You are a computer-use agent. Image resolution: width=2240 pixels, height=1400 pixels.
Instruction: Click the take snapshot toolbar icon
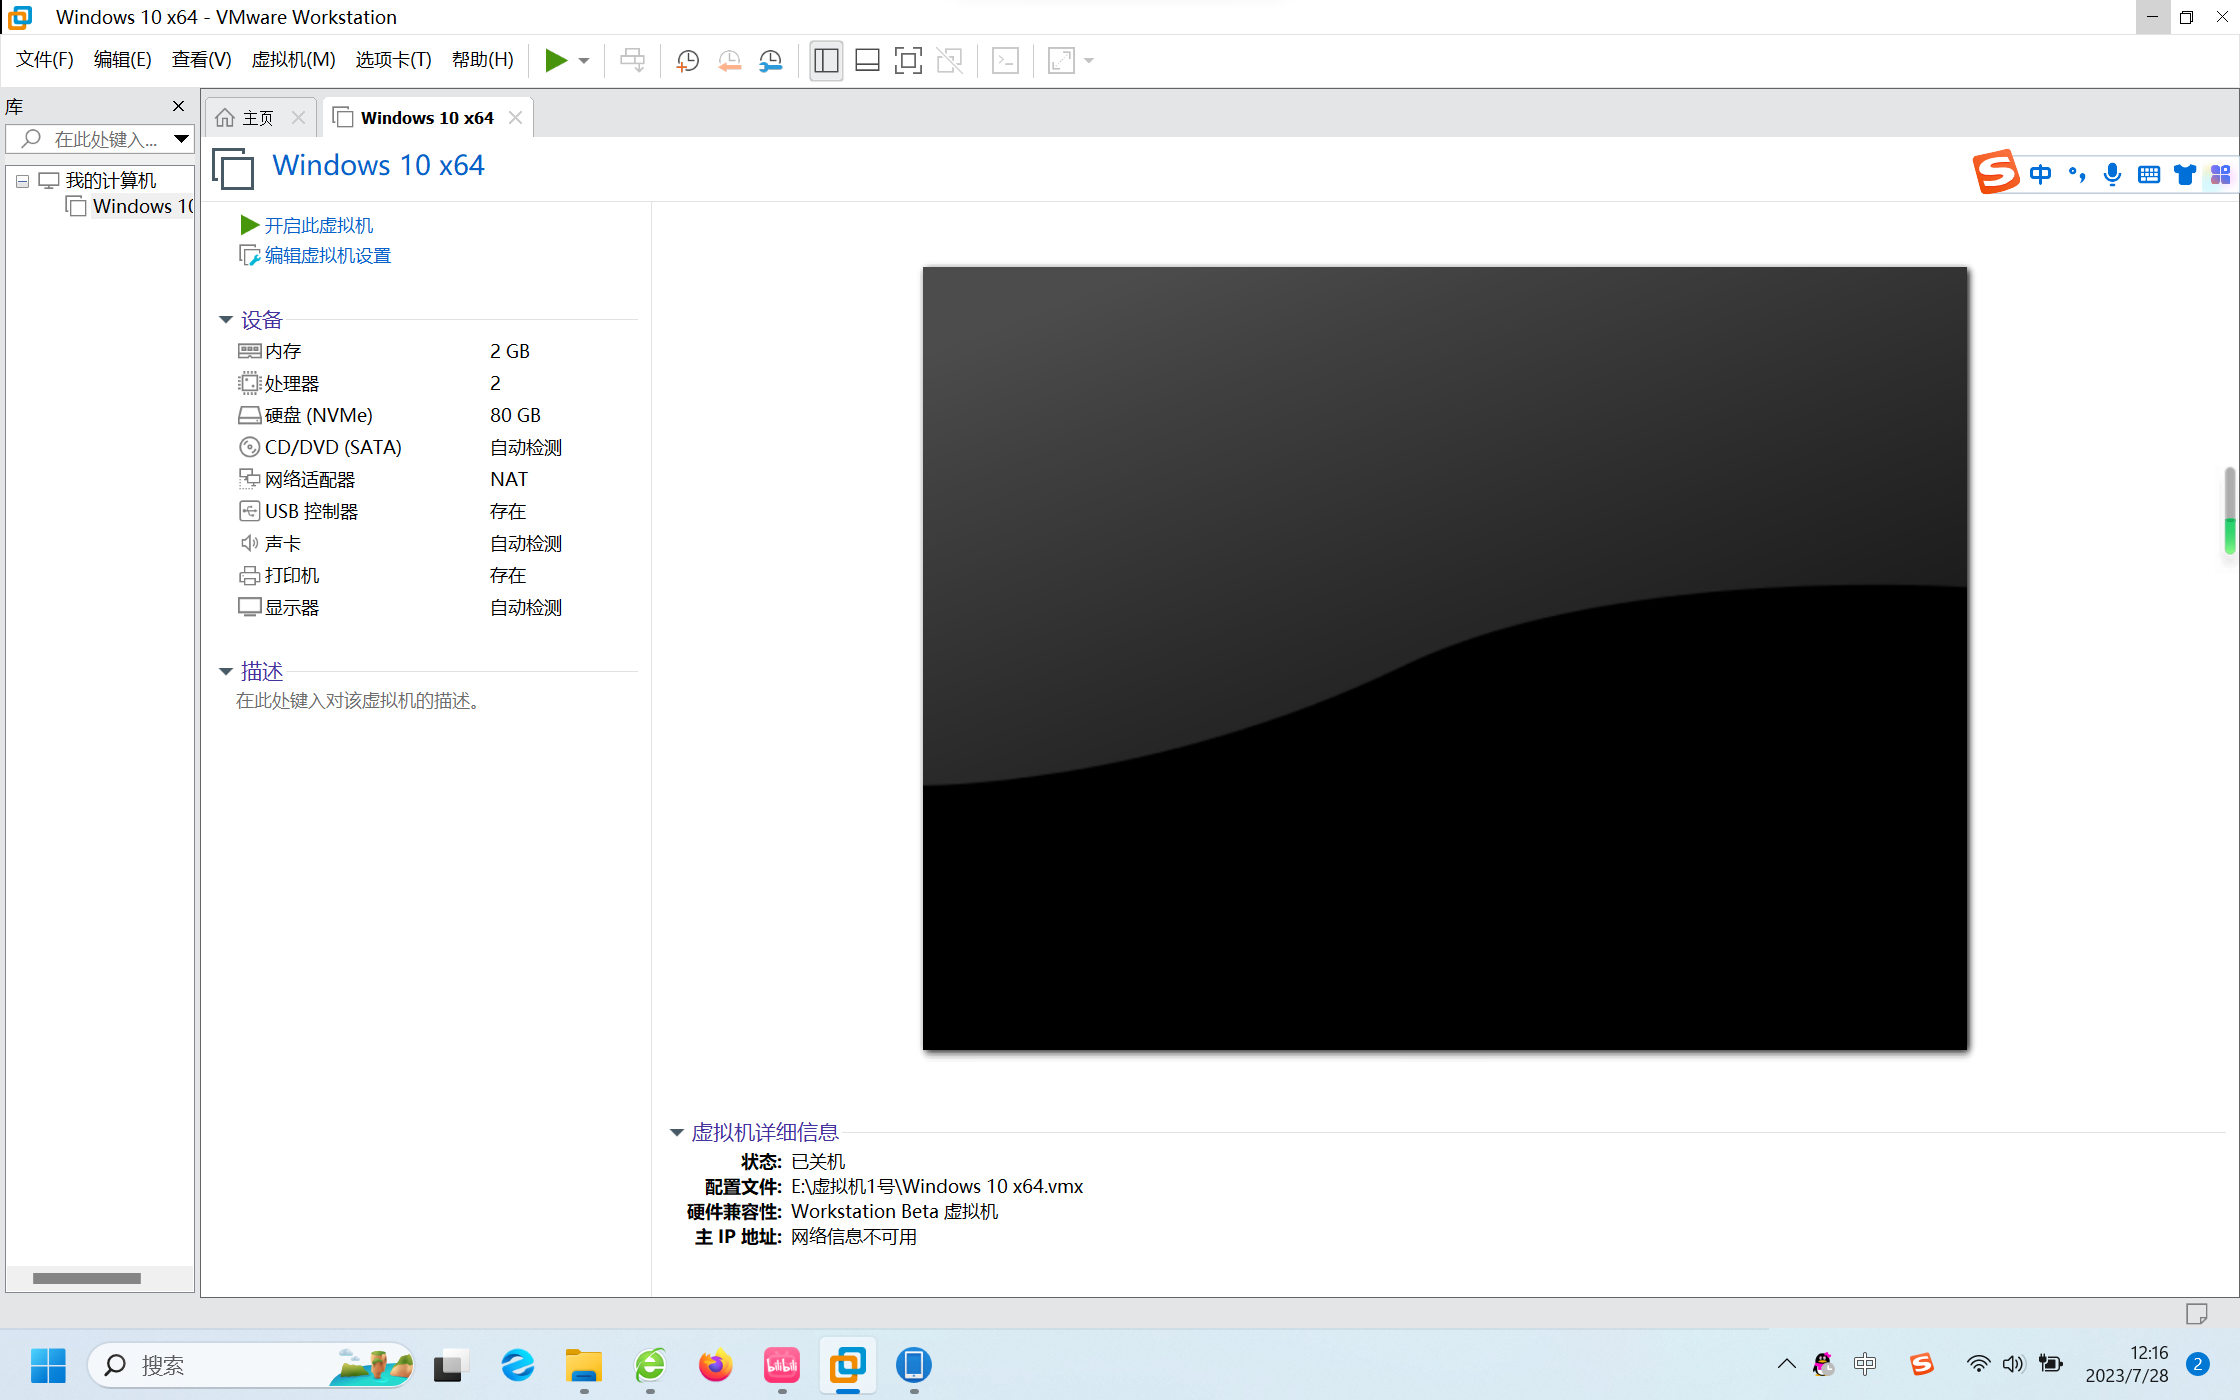click(687, 61)
